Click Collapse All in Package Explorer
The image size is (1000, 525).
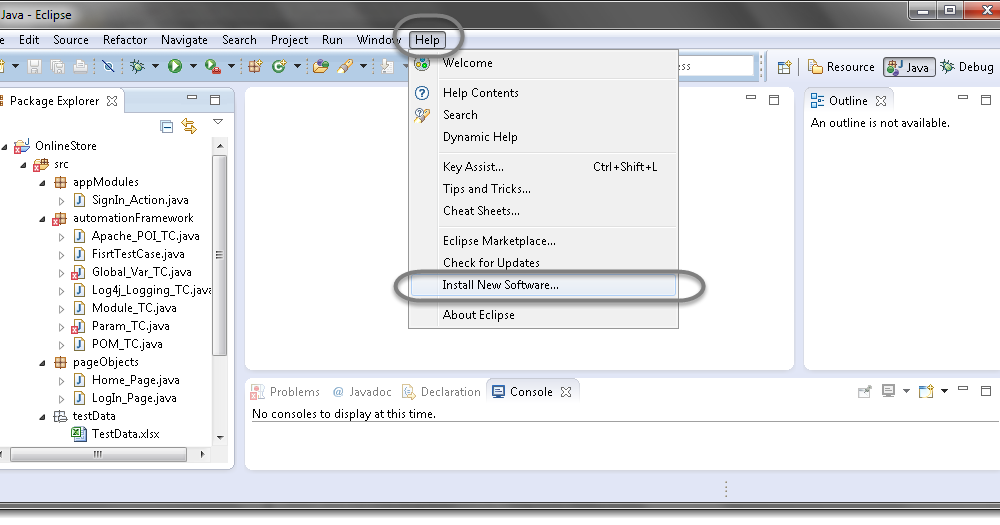coord(166,126)
